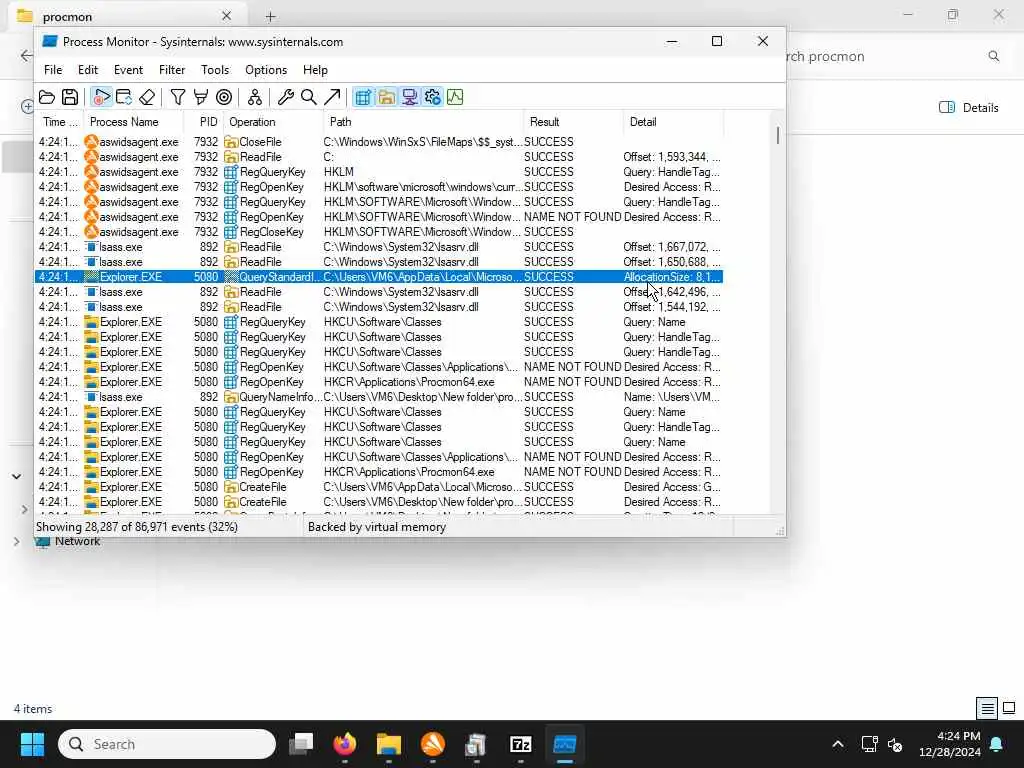Screen dimensions: 1024x768
Task: Open the Event menu
Action: click(128, 70)
